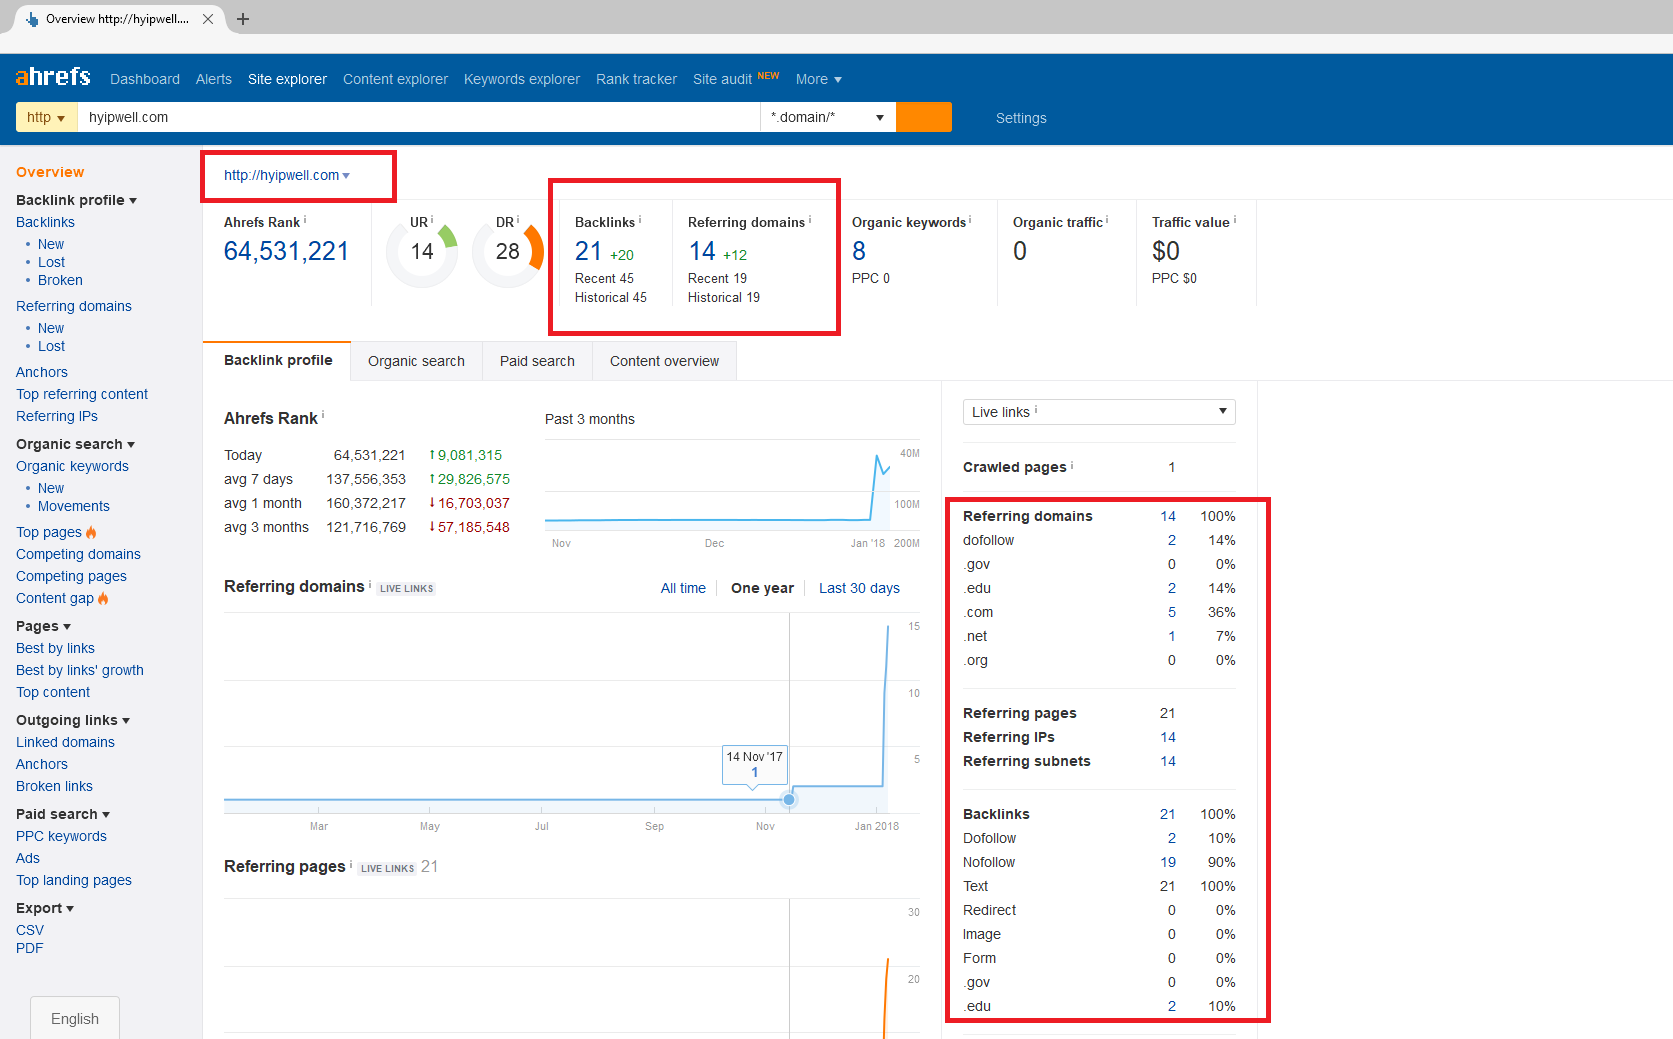The width and height of the screenshot is (1673, 1039).
Task: Click the hyipwell.com URL input field
Action: (418, 117)
